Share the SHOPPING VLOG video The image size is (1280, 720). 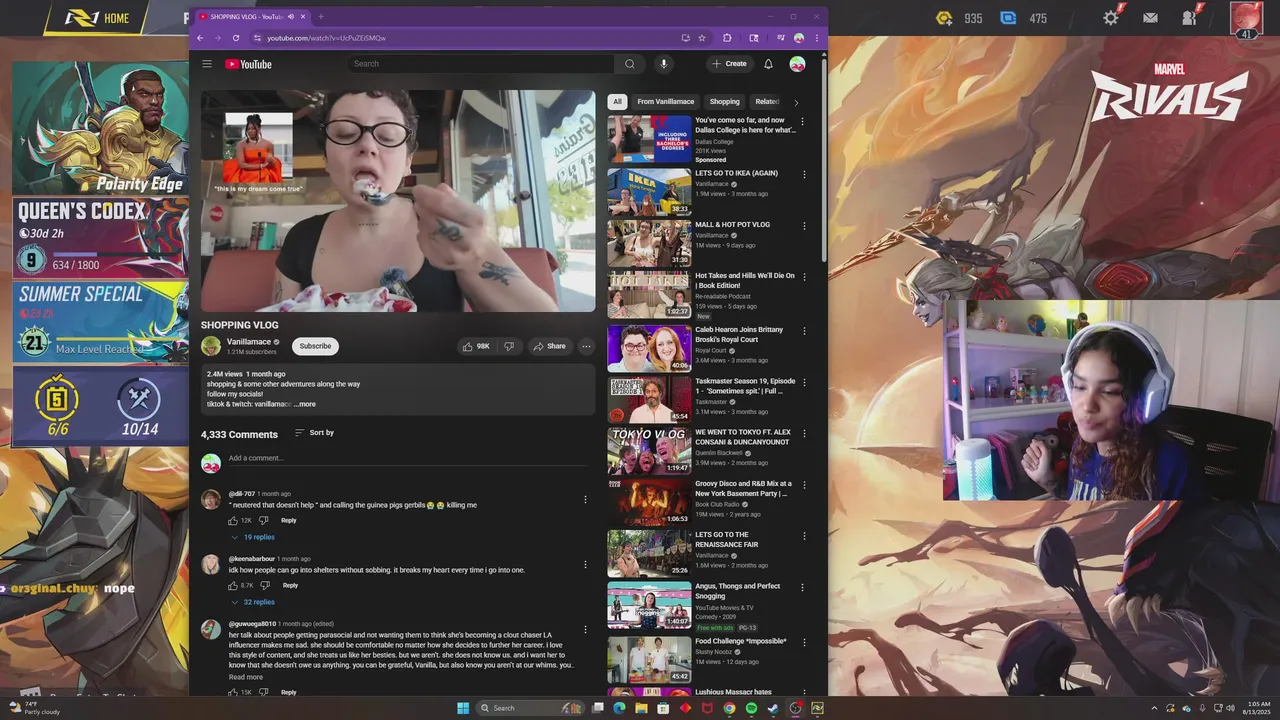[x=549, y=346]
